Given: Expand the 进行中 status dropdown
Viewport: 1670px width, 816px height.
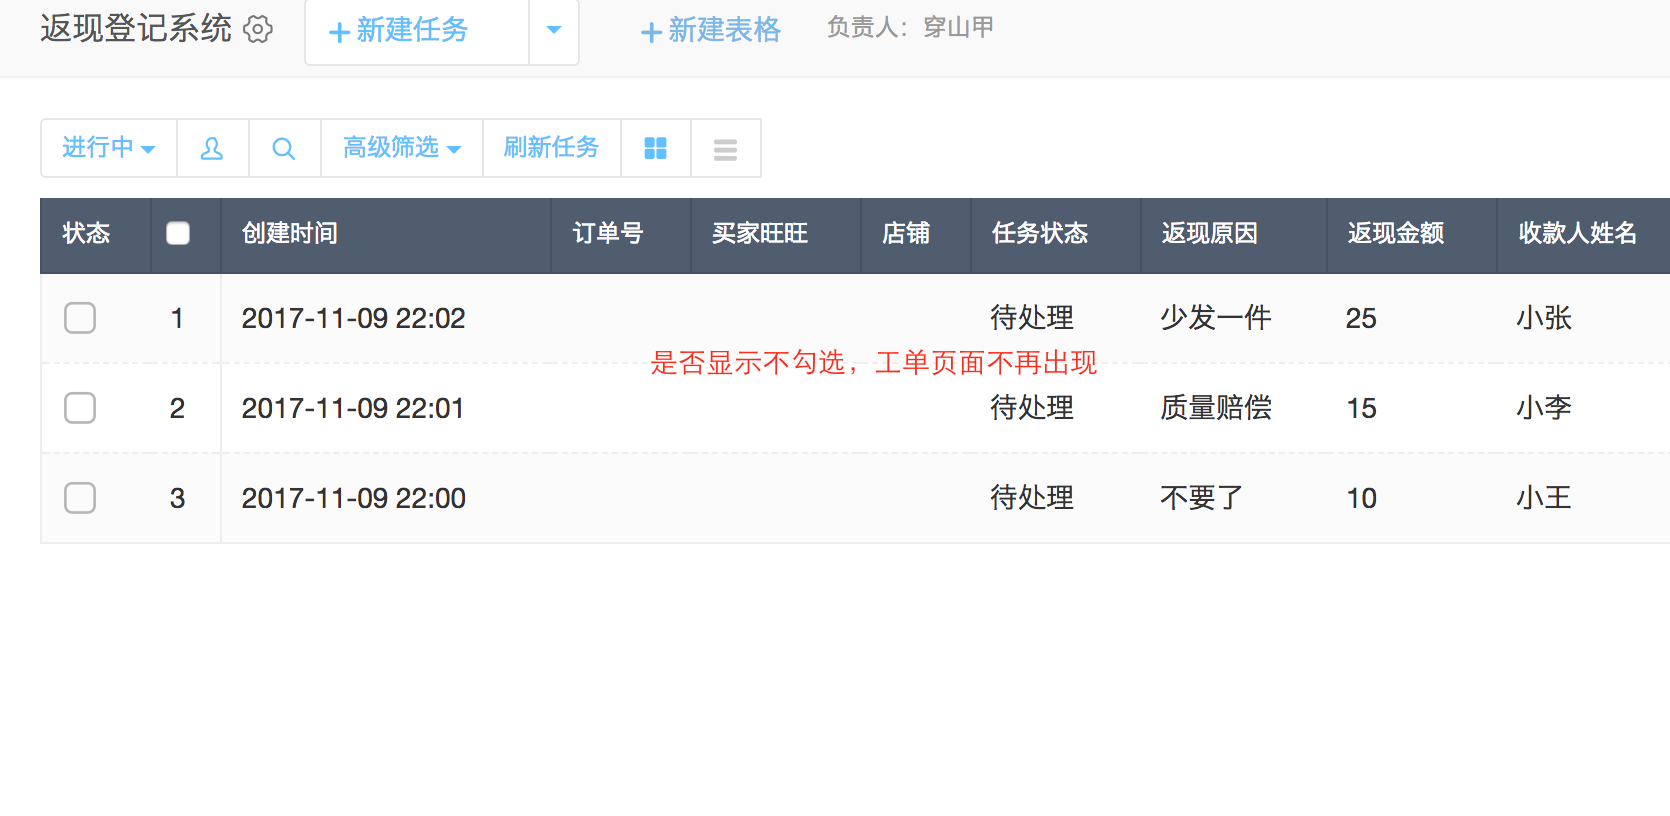Looking at the screenshot, I should pos(108,148).
